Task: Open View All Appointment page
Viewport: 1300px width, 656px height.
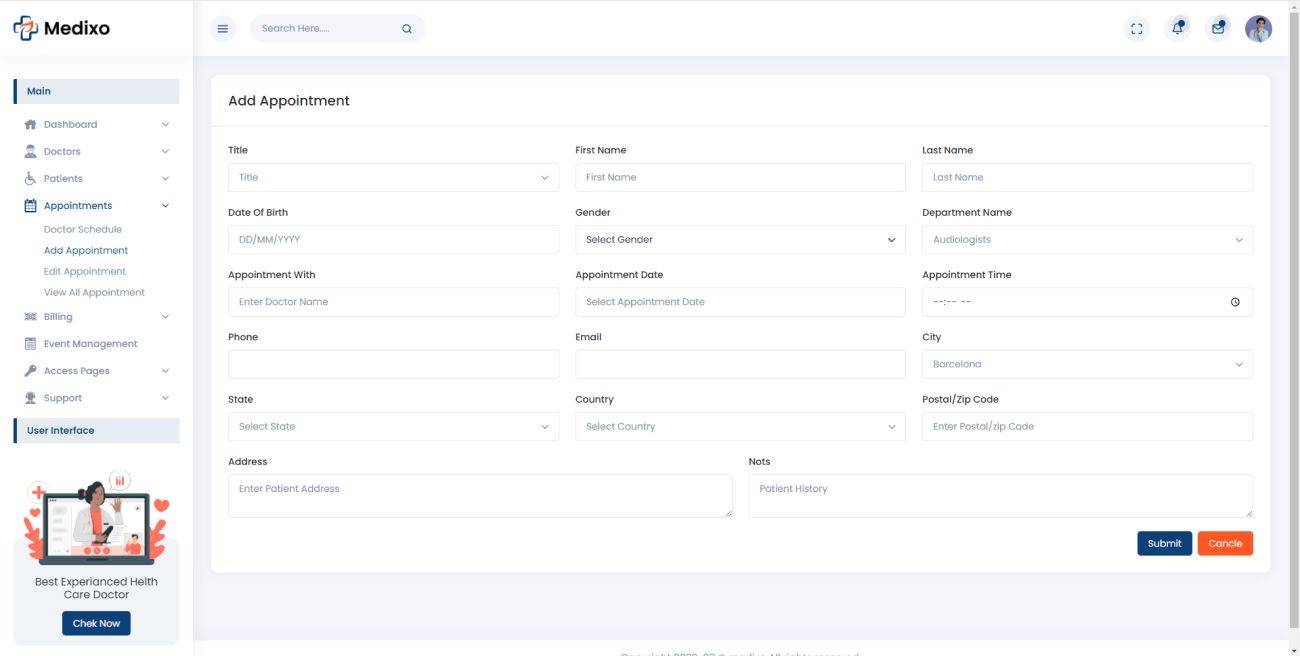Action: click(x=94, y=293)
